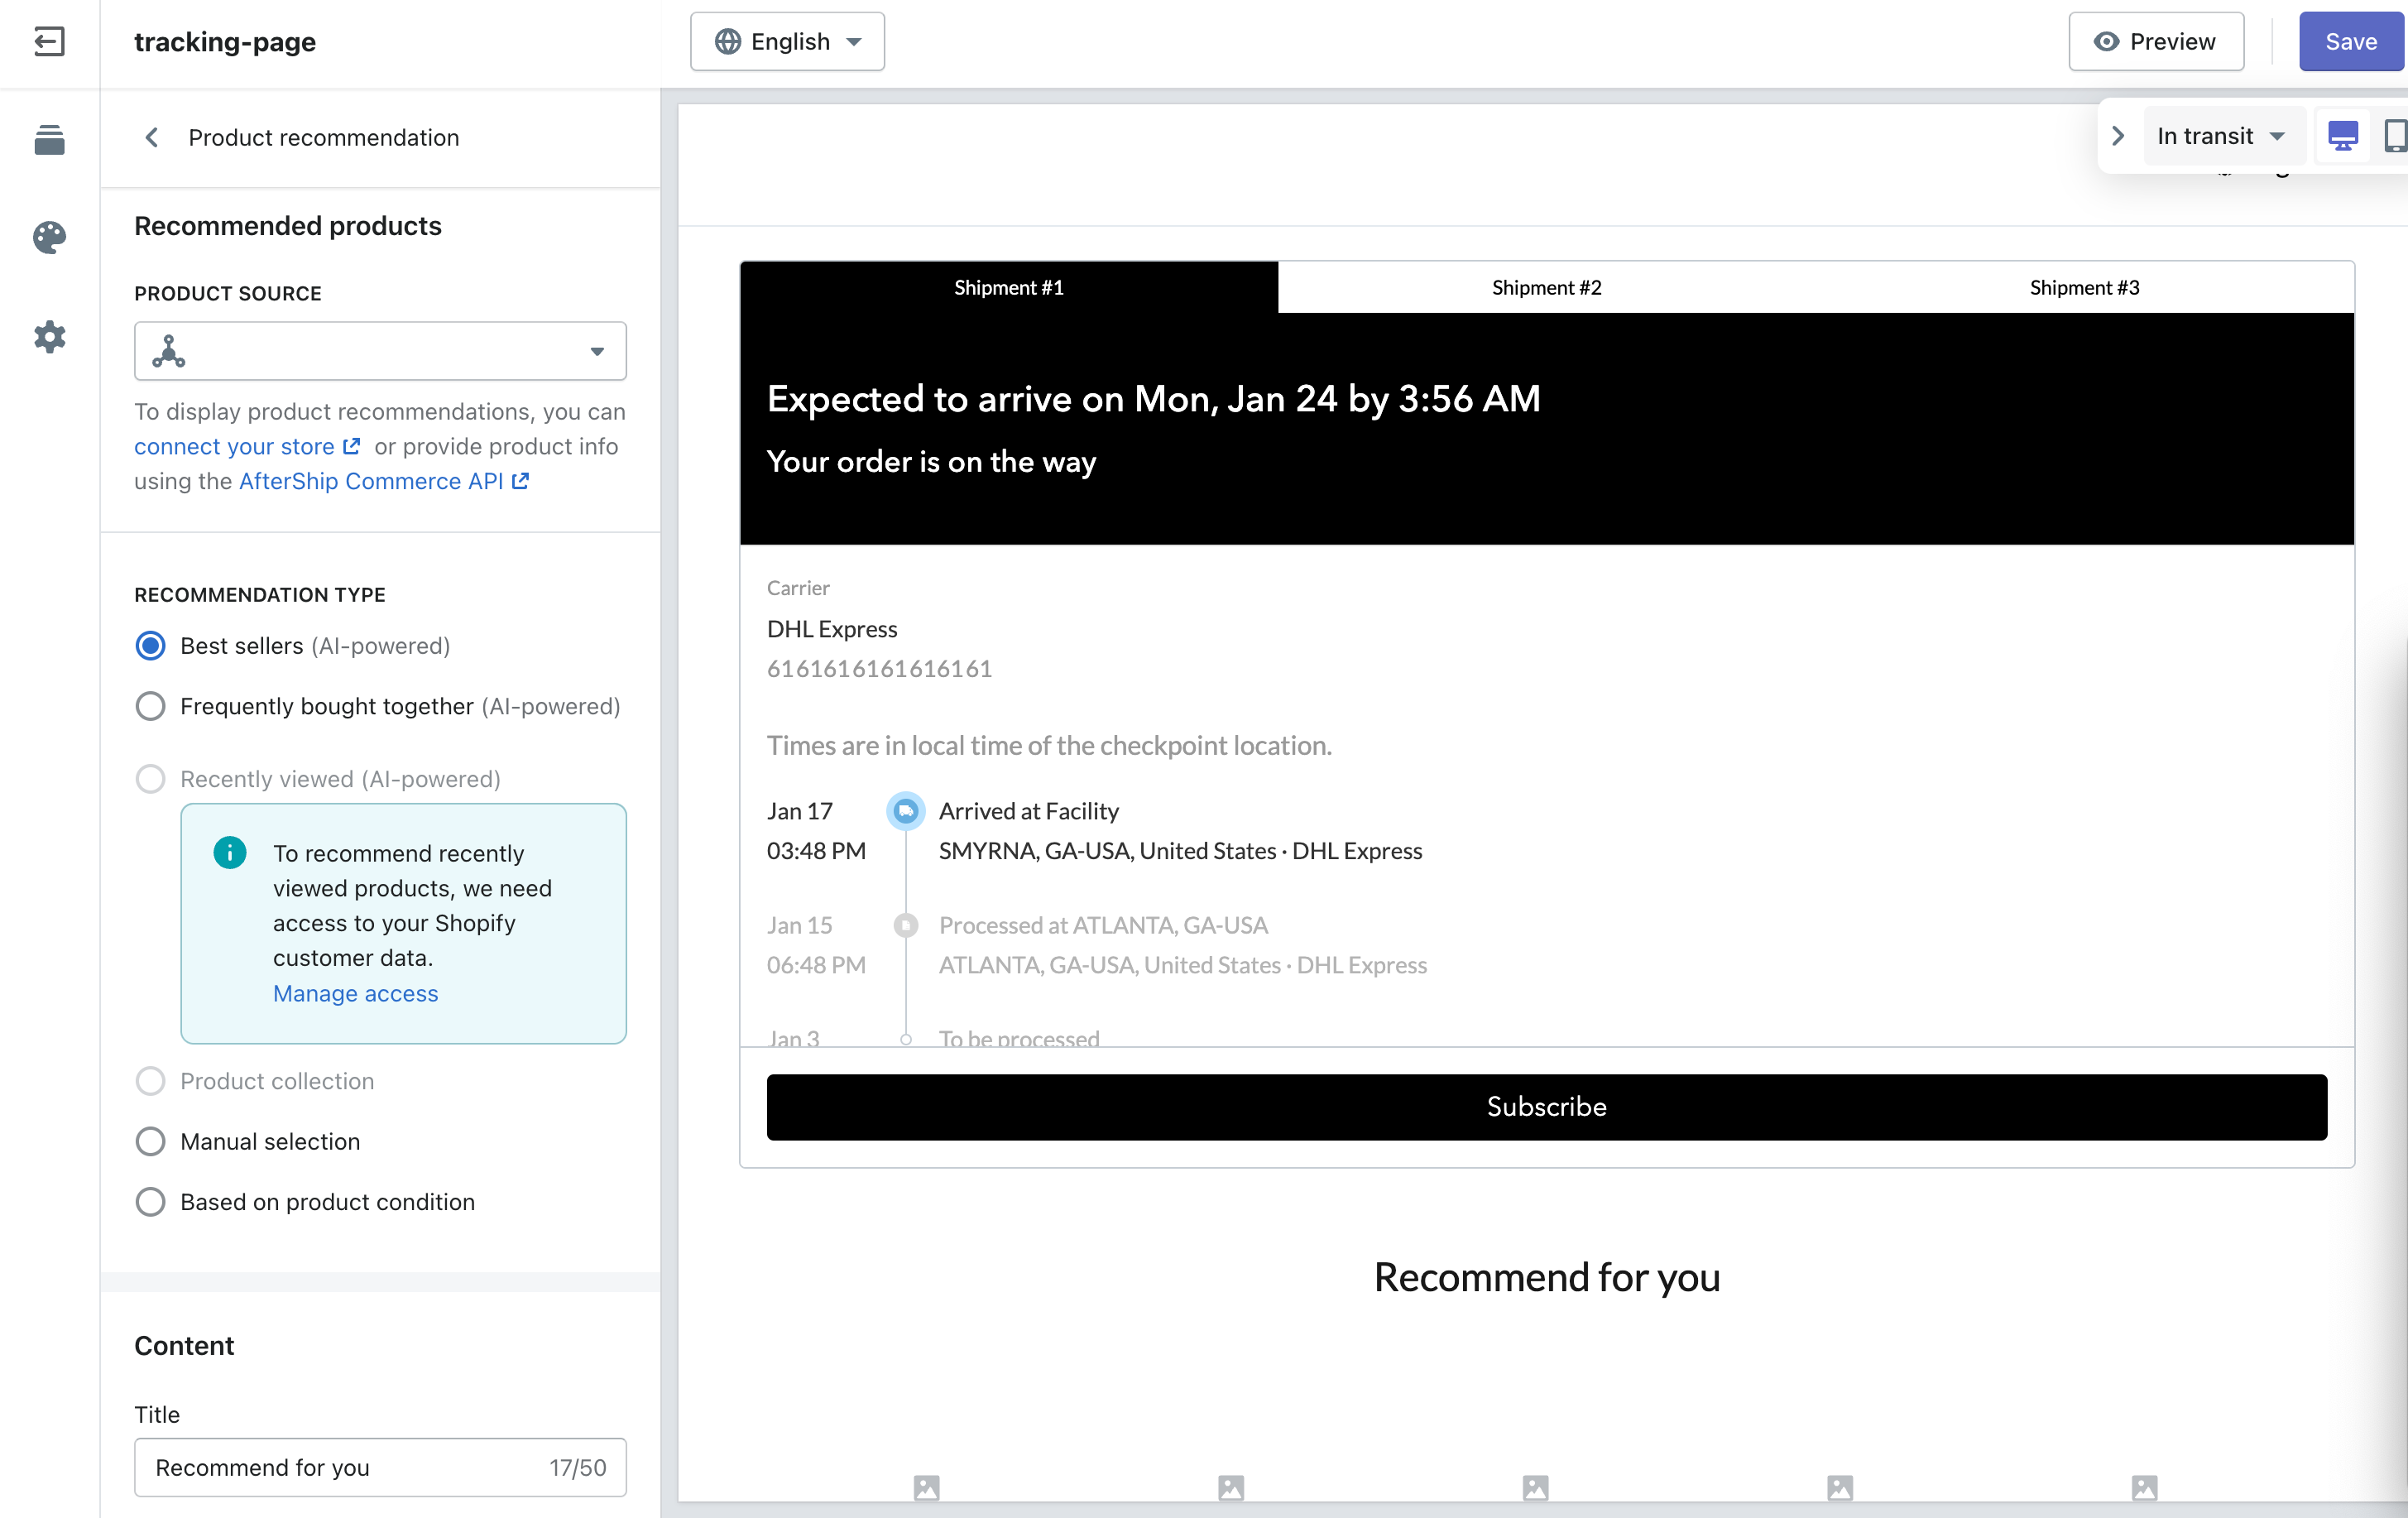
Task: Open the Manage access link
Action: coord(355,993)
